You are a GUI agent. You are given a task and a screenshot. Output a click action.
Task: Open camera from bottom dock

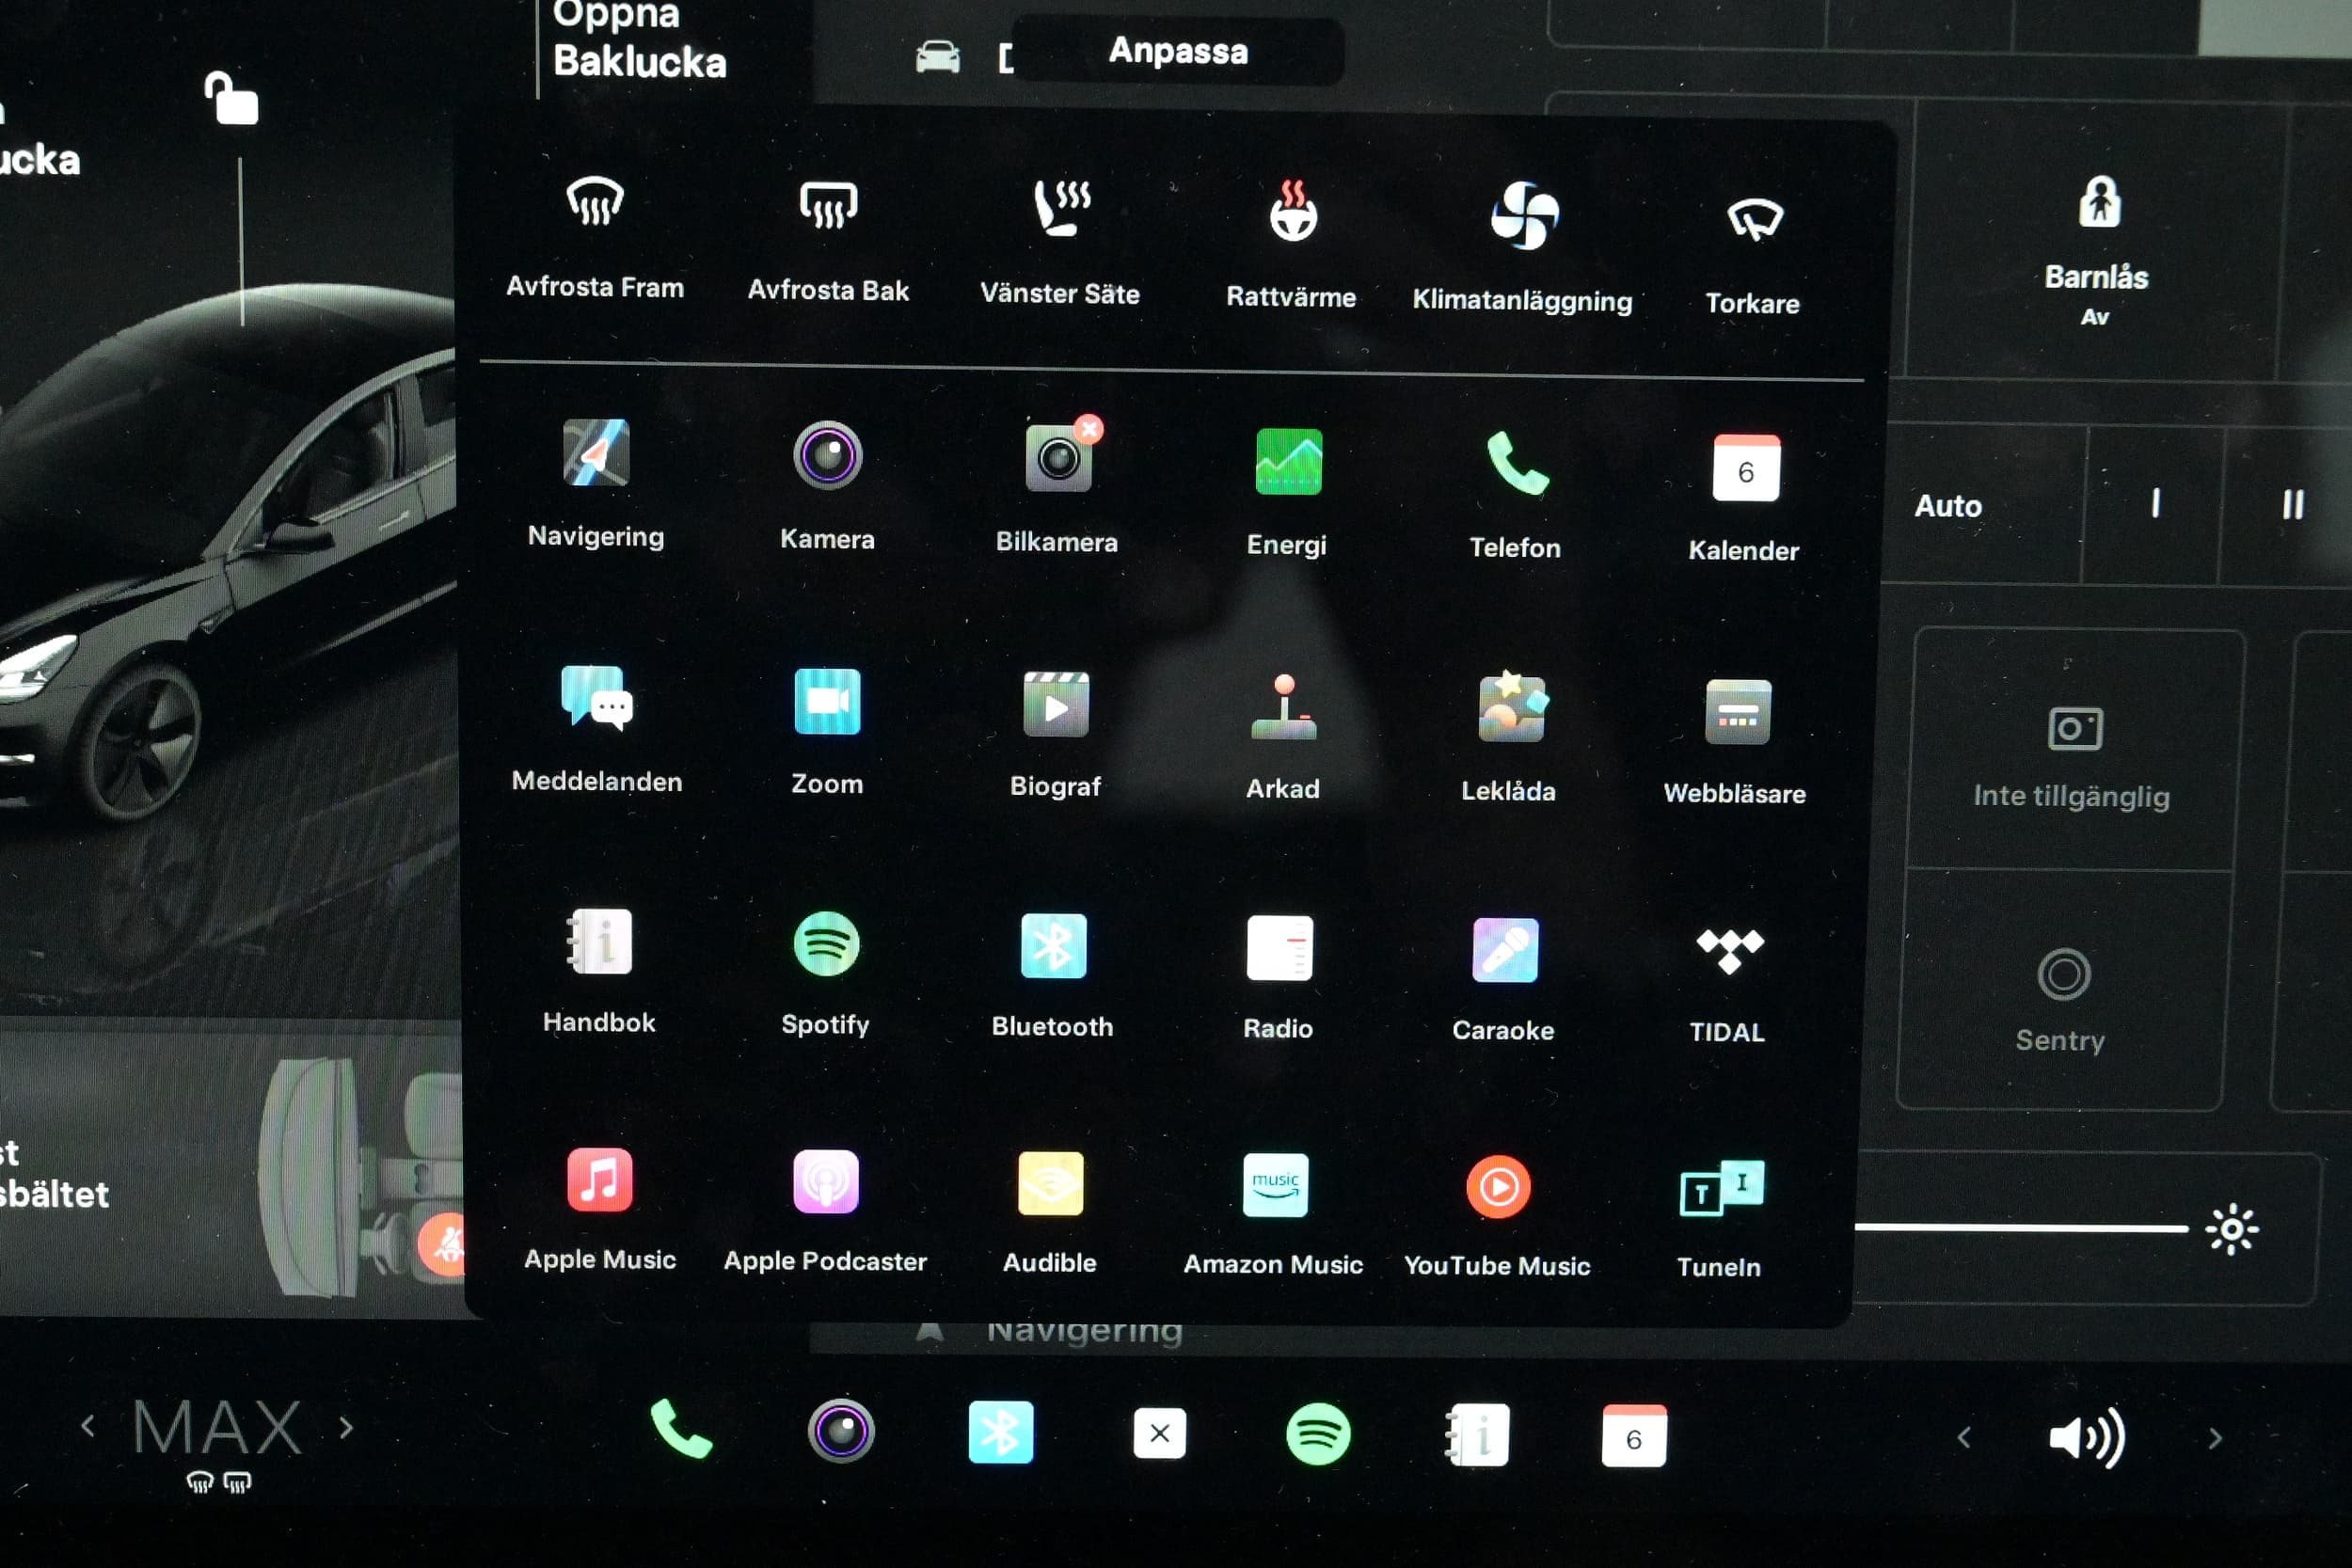tap(841, 1431)
